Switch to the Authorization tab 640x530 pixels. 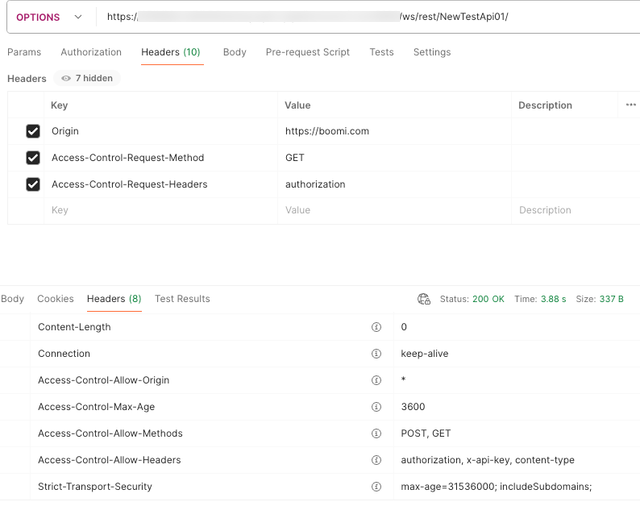click(91, 52)
